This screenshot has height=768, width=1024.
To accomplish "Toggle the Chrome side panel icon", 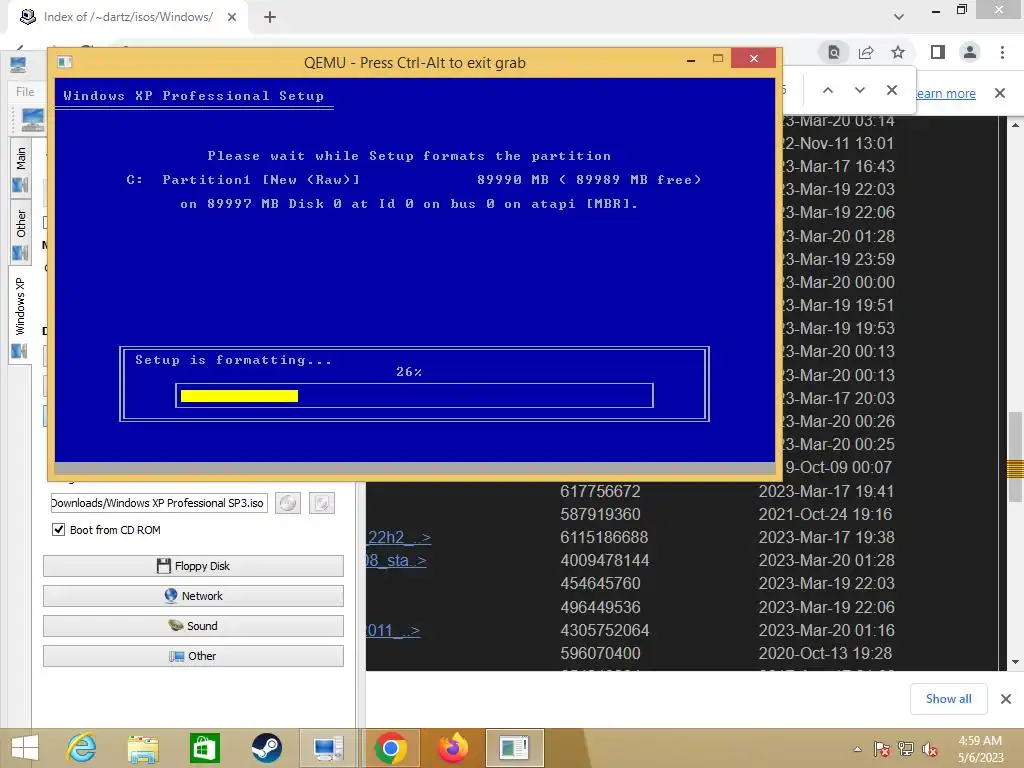I will (938, 52).
